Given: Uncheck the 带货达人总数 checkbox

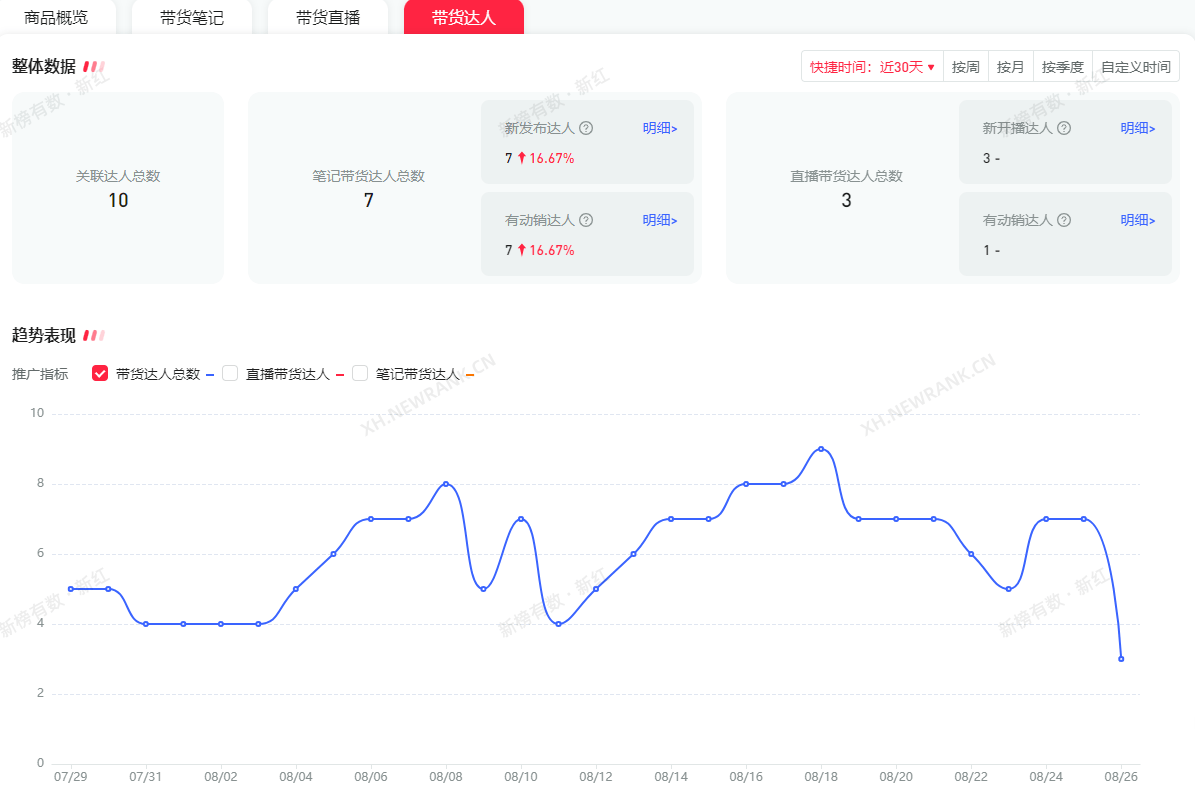Looking at the screenshot, I should click(x=100, y=374).
